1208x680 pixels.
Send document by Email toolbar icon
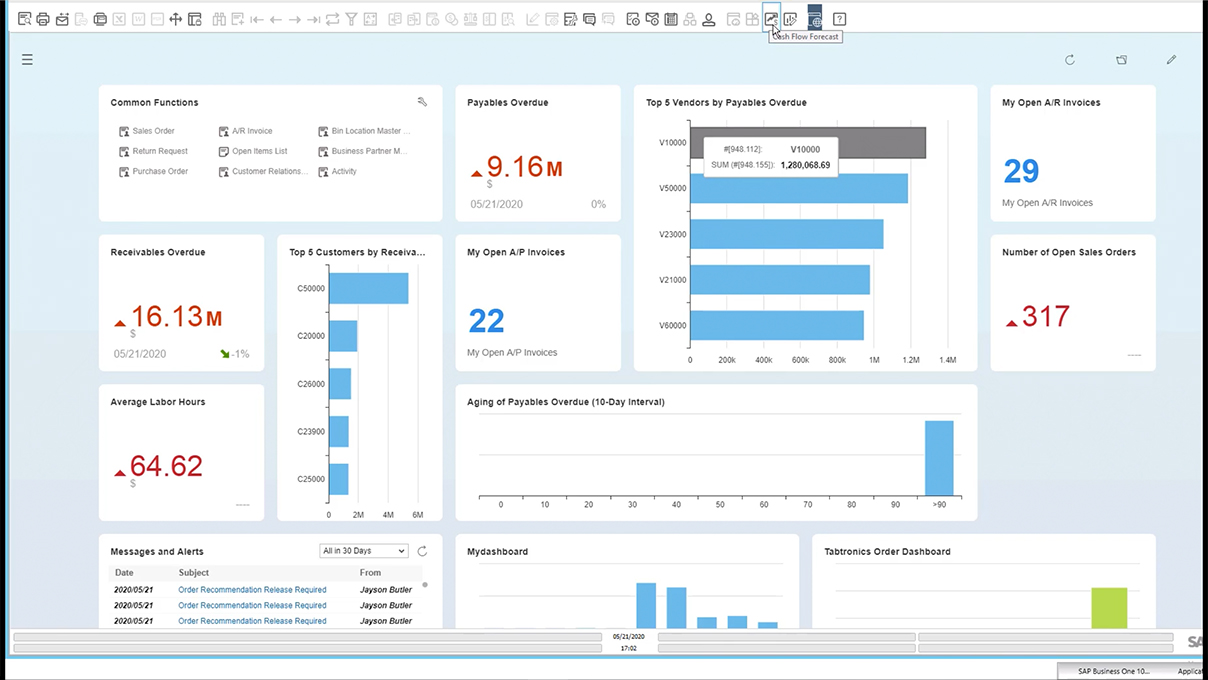pyautogui.click(x=62, y=19)
